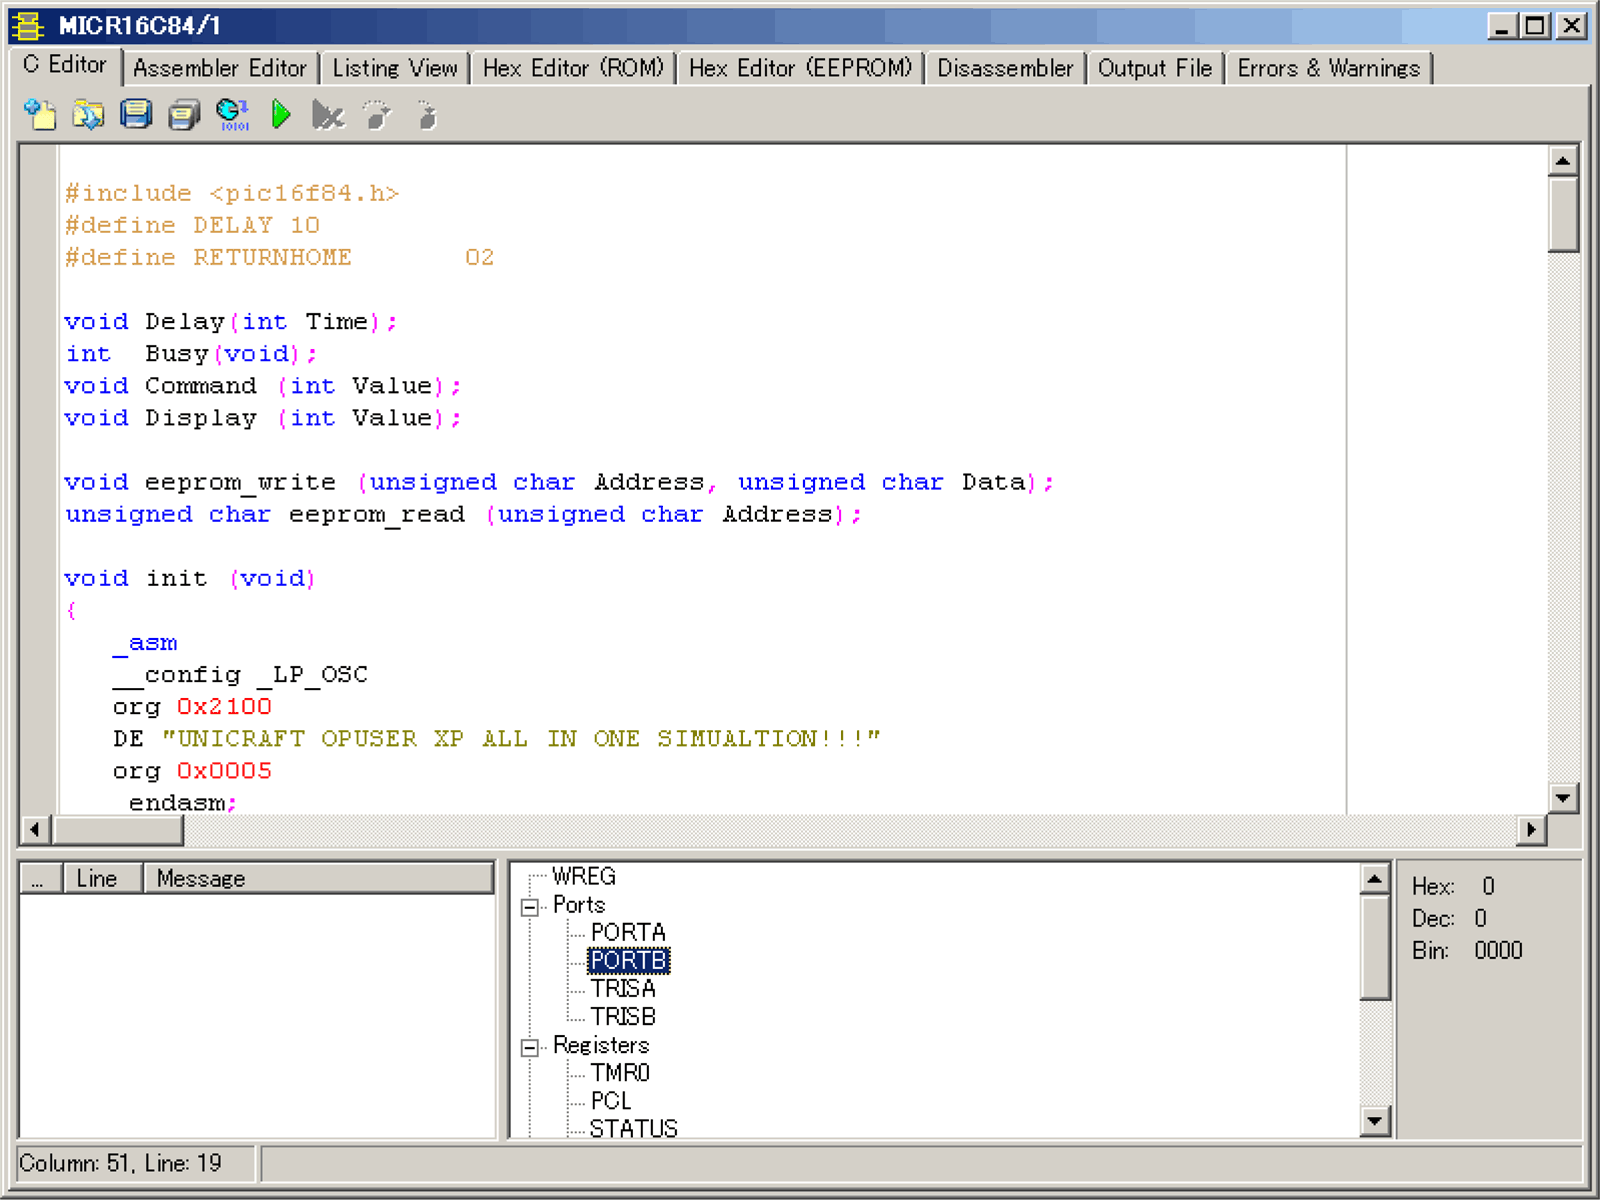Image resolution: width=1600 pixels, height=1200 pixels.
Task: Click the 'eeprom_read' declaration line
Action: tap(463, 514)
